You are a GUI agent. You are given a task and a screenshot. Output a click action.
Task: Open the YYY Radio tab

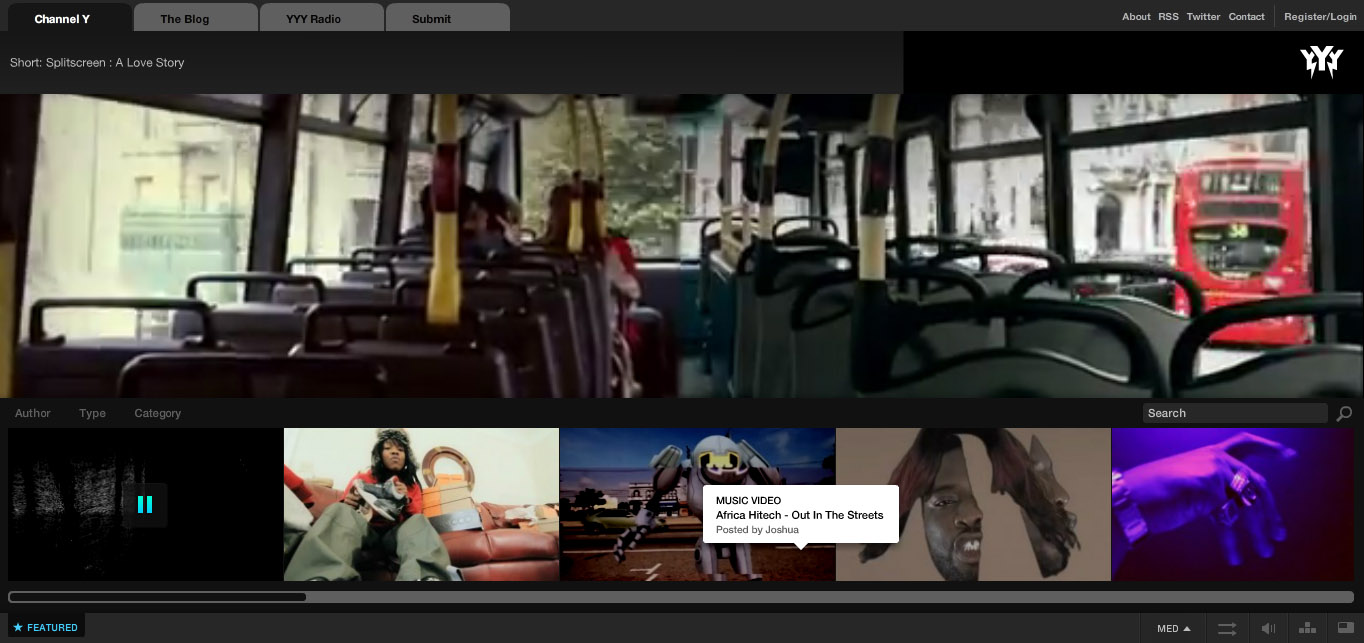313,19
